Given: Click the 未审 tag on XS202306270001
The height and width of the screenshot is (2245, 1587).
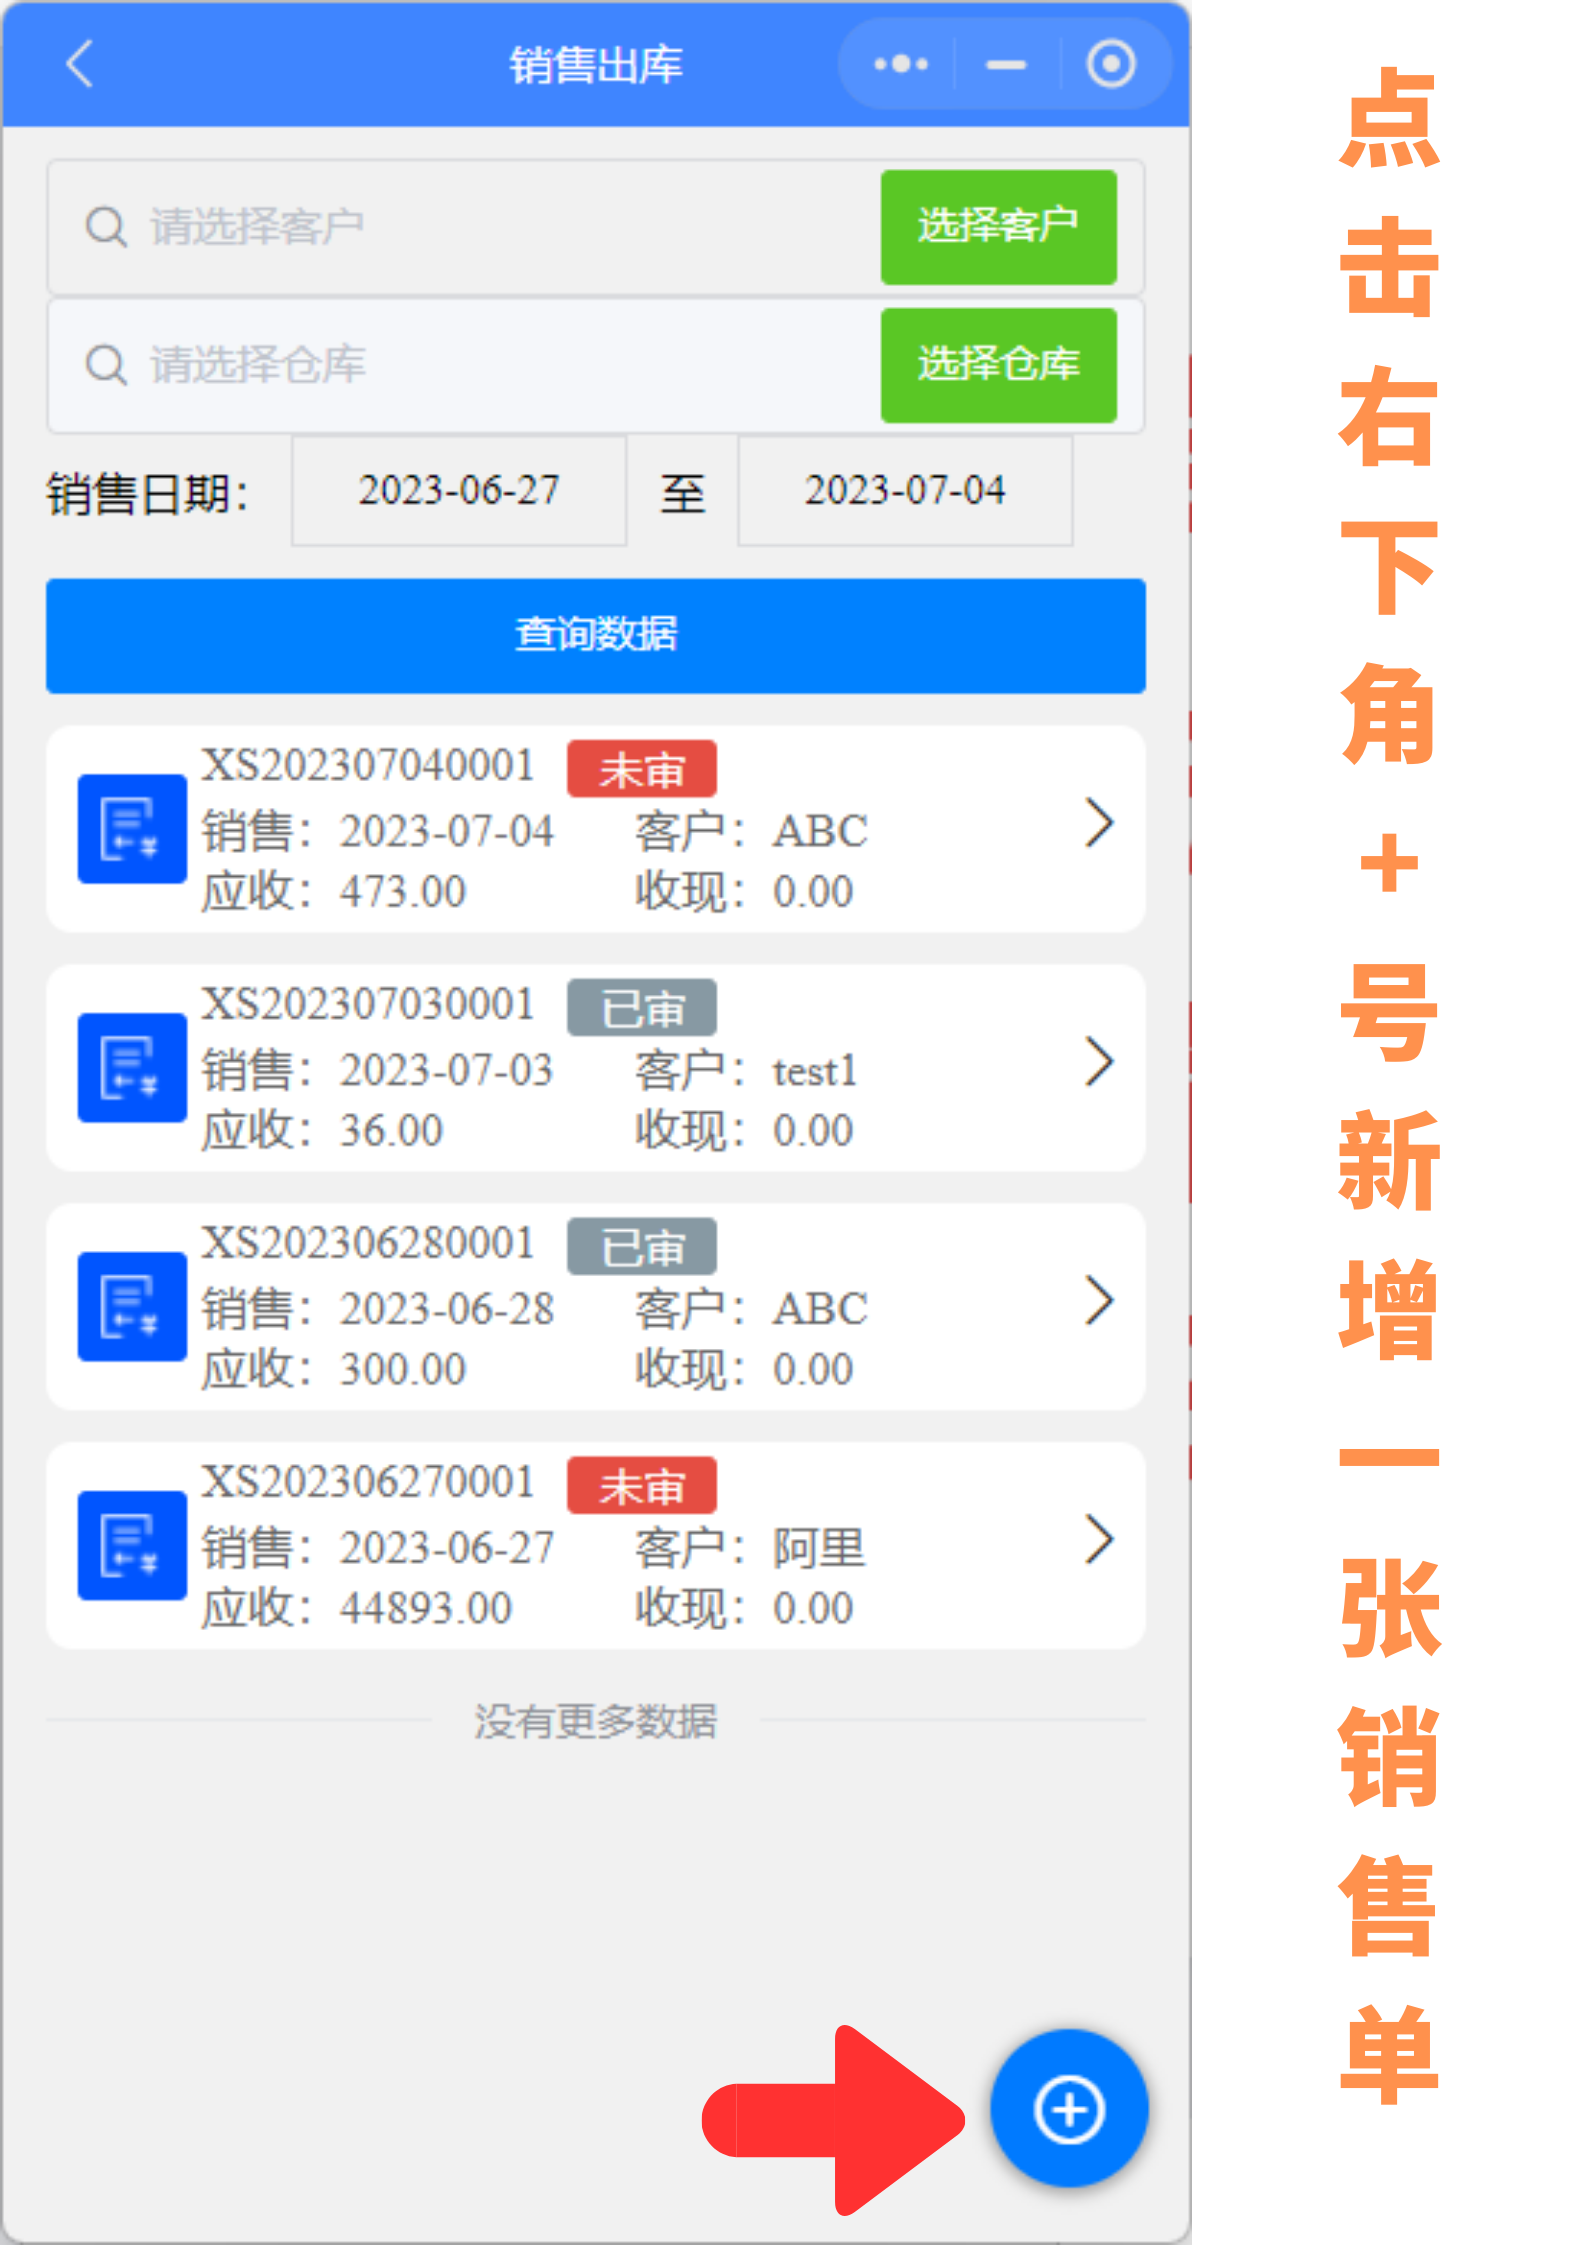Looking at the screenshot, I should [x=642, y=1486].
